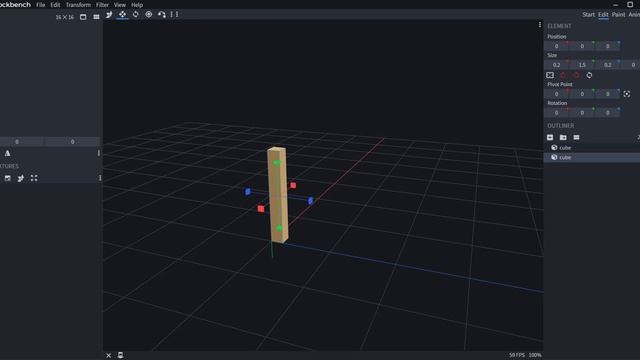Click the Position Y input field

point(582,46)
